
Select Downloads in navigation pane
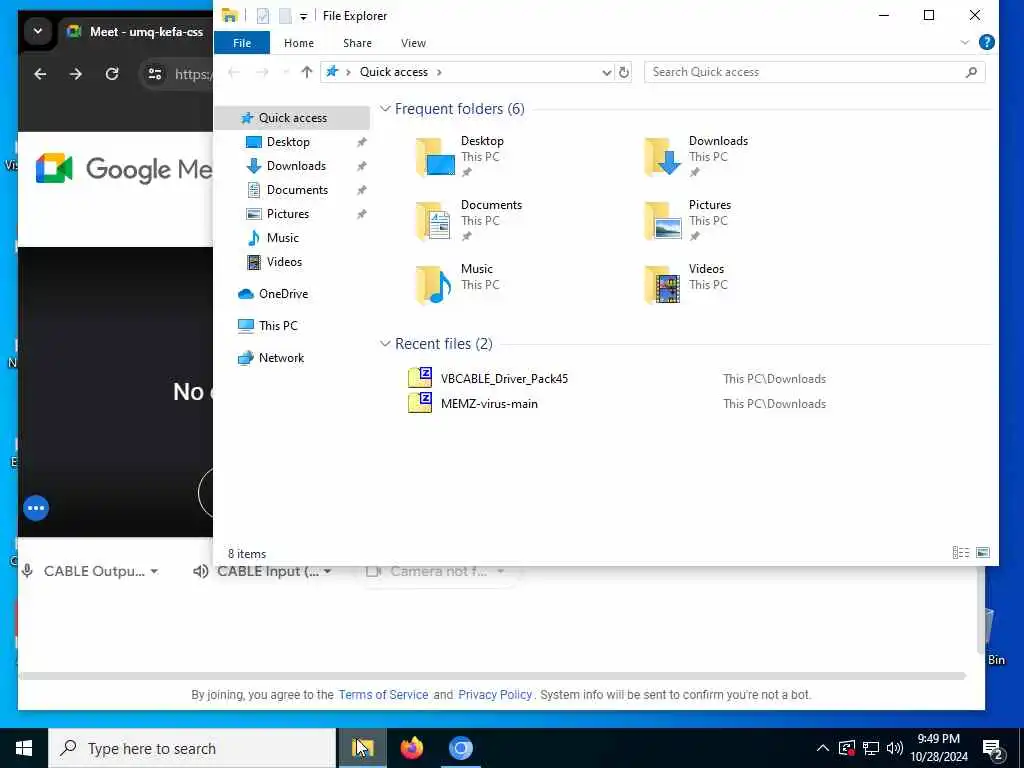[296, 166]
